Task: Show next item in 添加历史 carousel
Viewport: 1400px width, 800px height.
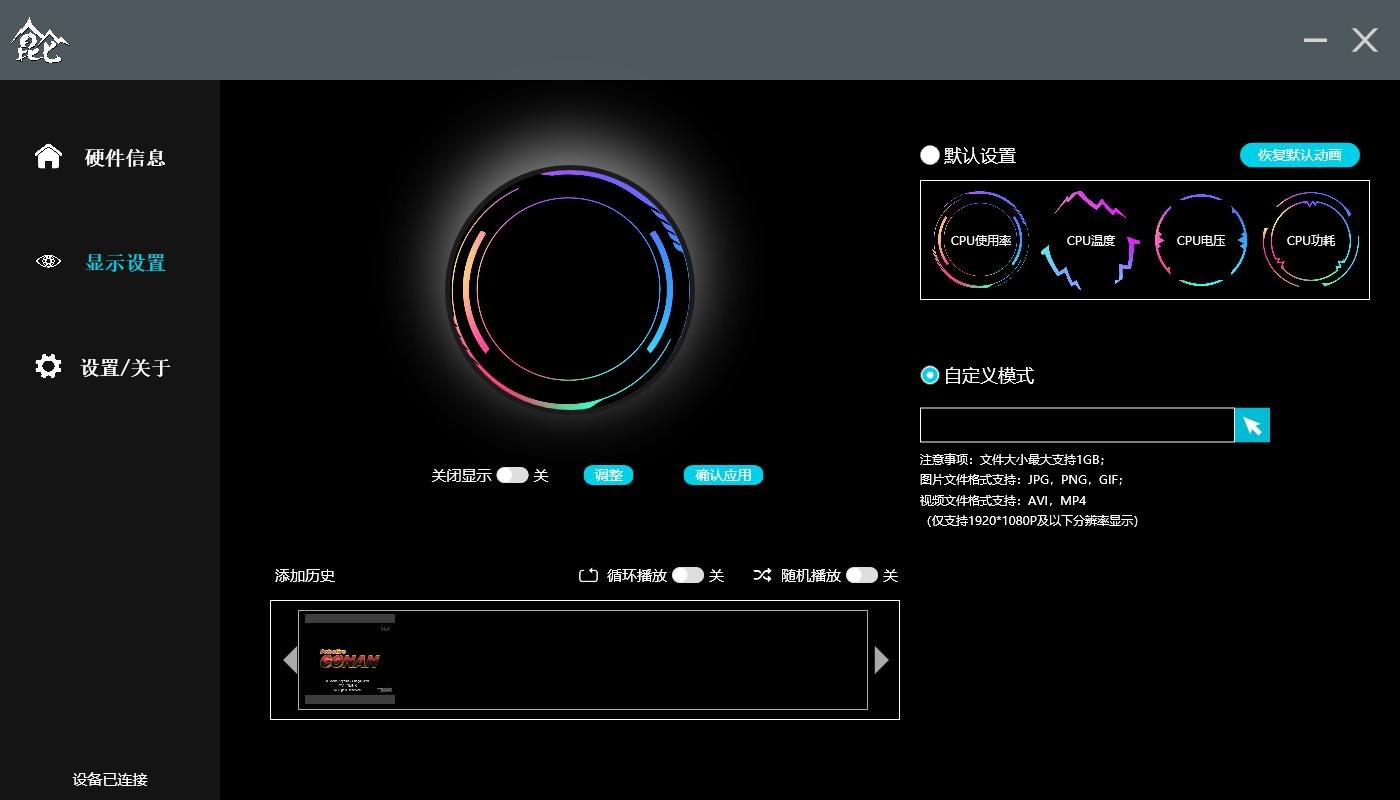Action: coord(881,660)
